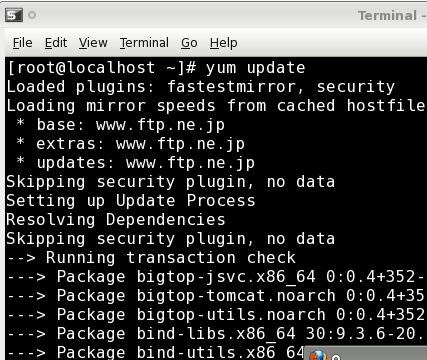
Task: Open the File menu
Action: tap(23, 43)
